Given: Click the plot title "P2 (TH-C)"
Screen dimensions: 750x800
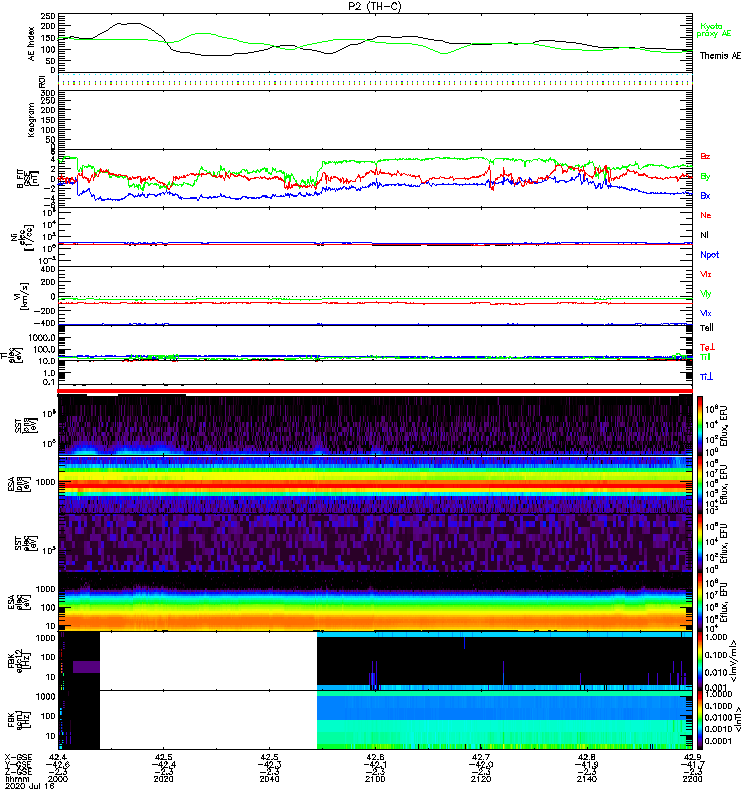Looking at the screenshot, I should (374, 6).
